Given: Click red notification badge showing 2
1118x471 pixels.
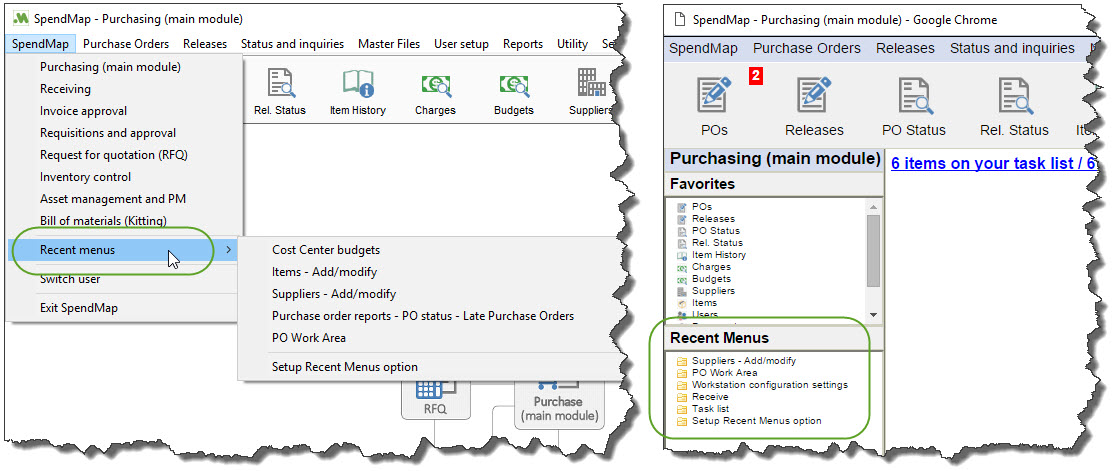Looking at the screenshot, I should 756,76.
